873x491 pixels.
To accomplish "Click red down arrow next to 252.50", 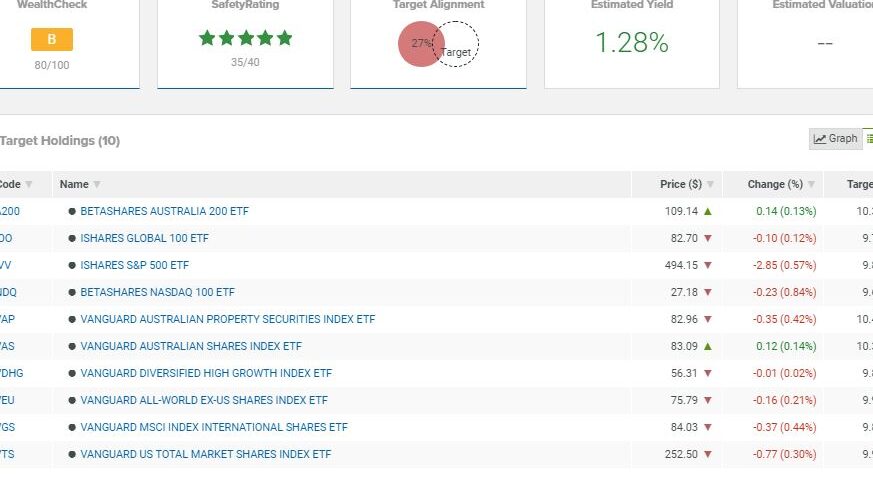I will click(x=708, y=454).
